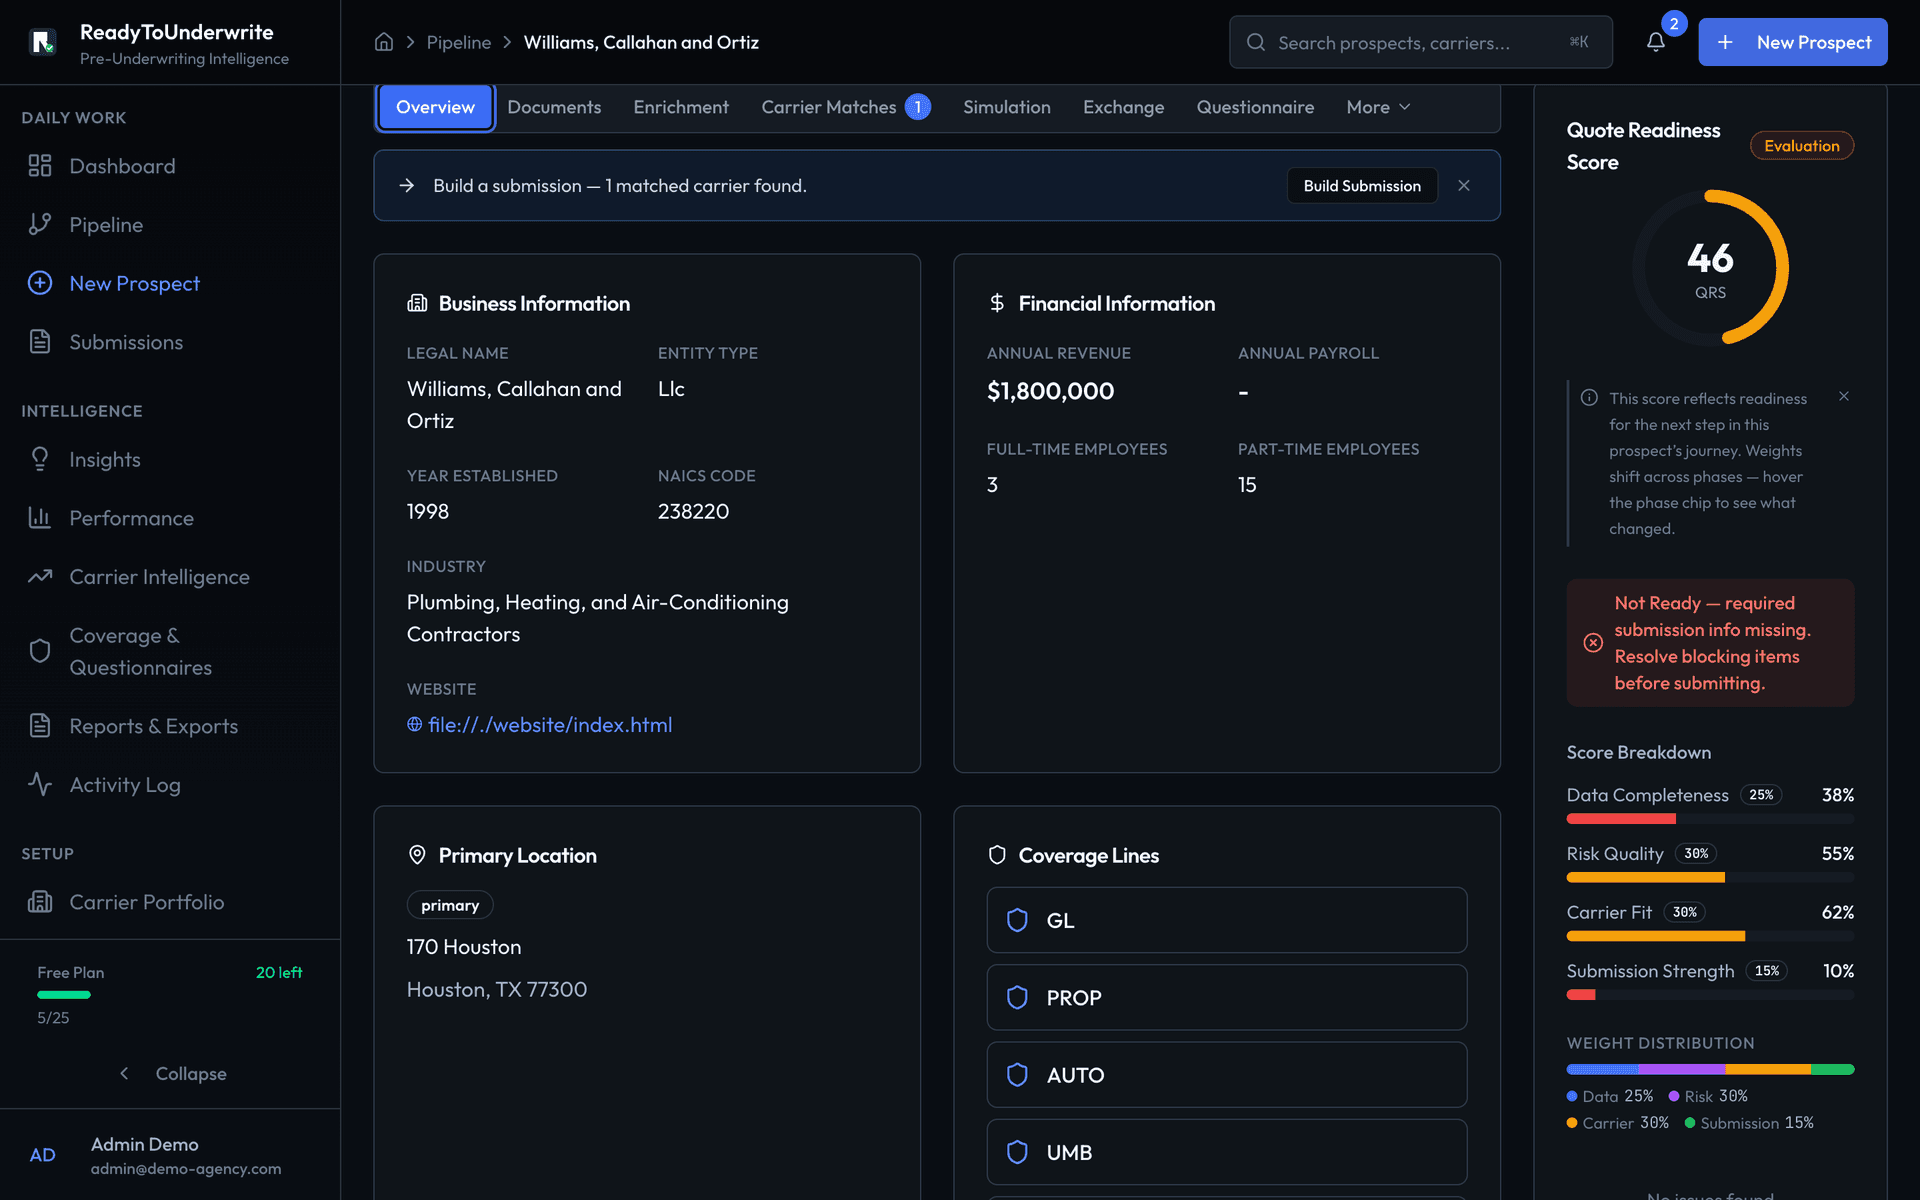Screen dimensions: 1920x1200
Task: Click the Admin Demo AD avatar
Action: click(x=43, y=1155)
